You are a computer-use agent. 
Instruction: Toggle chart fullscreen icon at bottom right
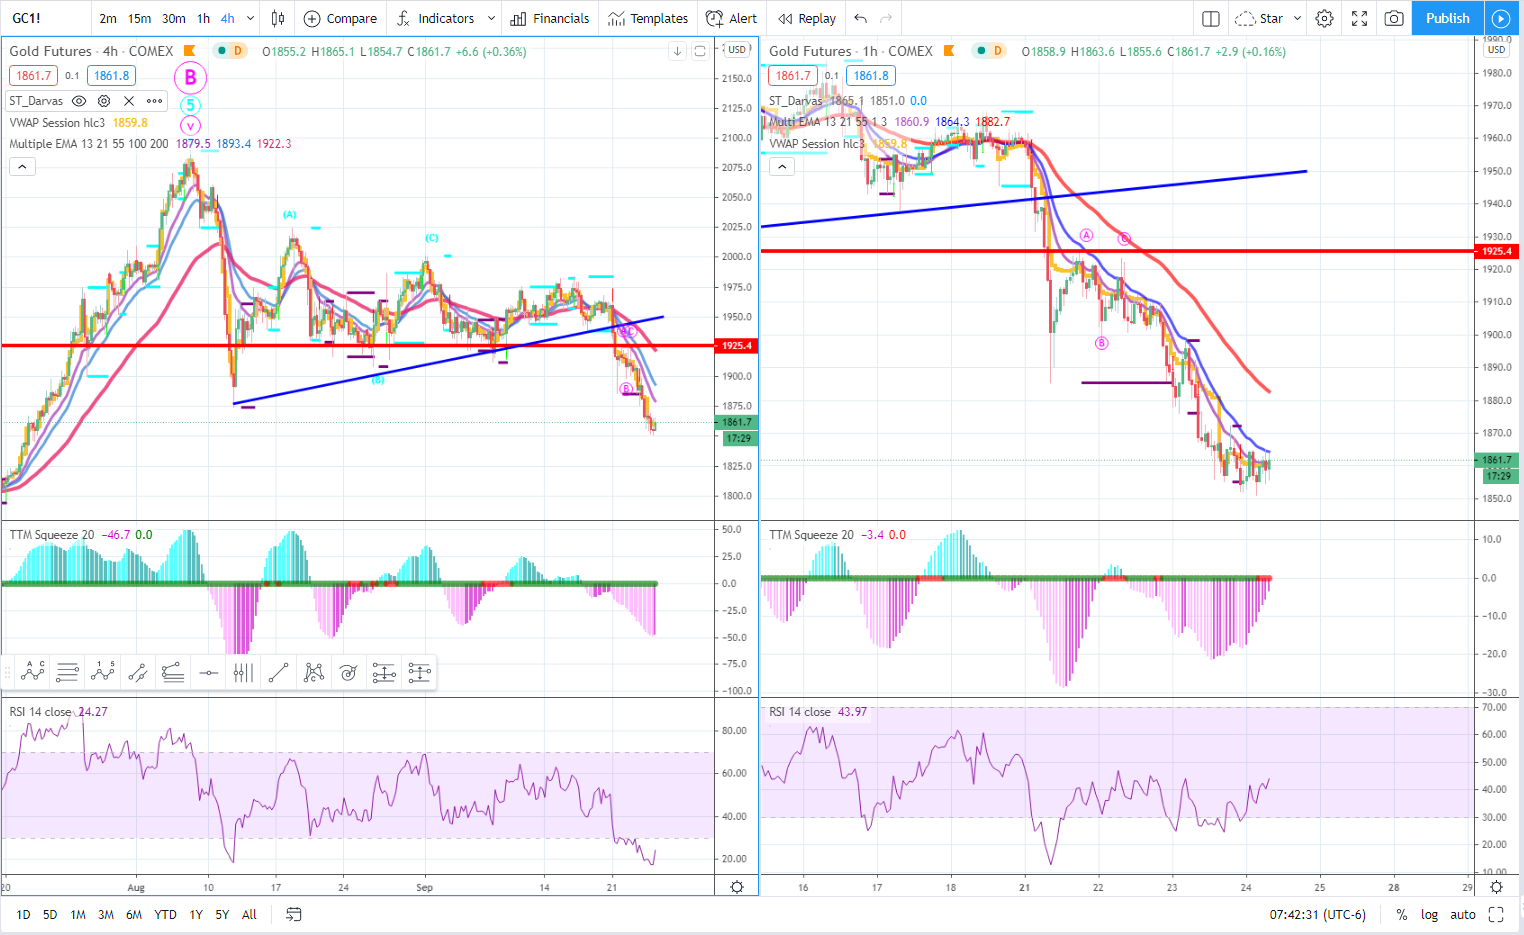pyautogui.click(x=1496, y=914)
